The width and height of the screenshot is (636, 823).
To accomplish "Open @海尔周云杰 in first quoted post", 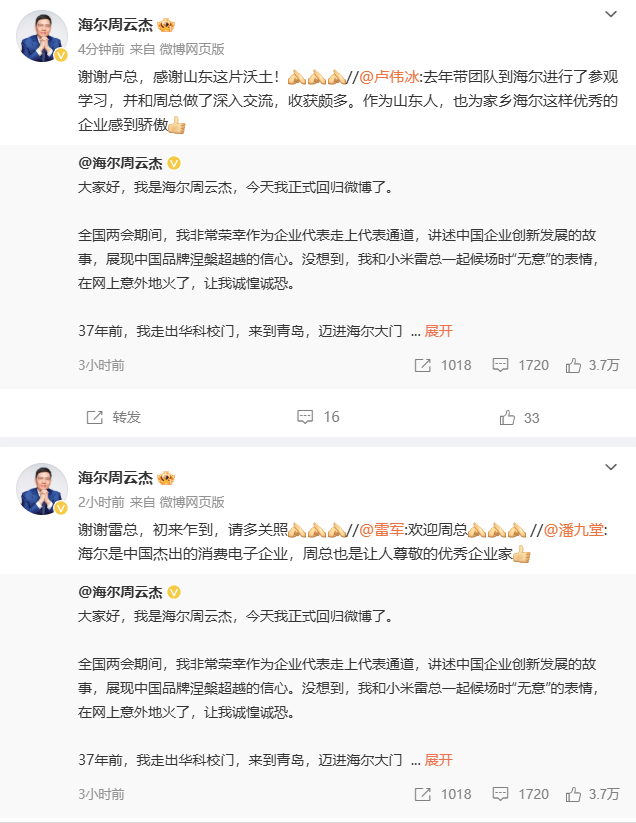I will [x=120, y=163].
